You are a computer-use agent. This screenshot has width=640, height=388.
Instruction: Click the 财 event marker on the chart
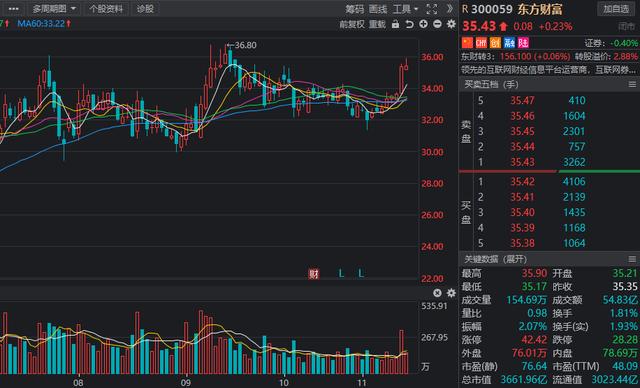(313, 274)
